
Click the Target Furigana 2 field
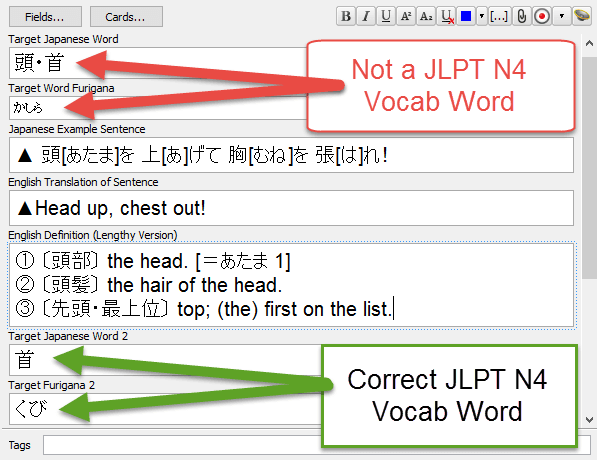(165, 409)
